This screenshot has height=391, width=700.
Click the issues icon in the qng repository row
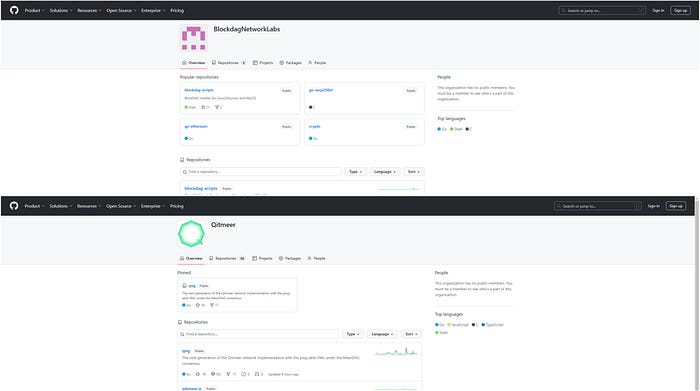click(243, 374)
